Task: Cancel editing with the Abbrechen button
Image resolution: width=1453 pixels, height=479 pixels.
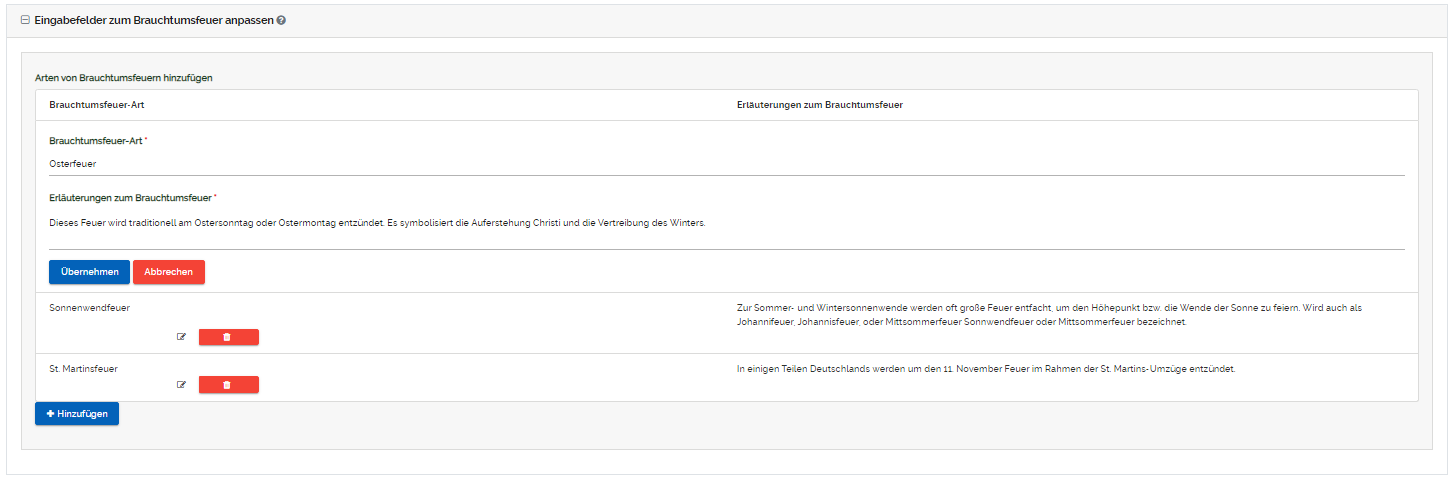Action: (x=169, y=272)
